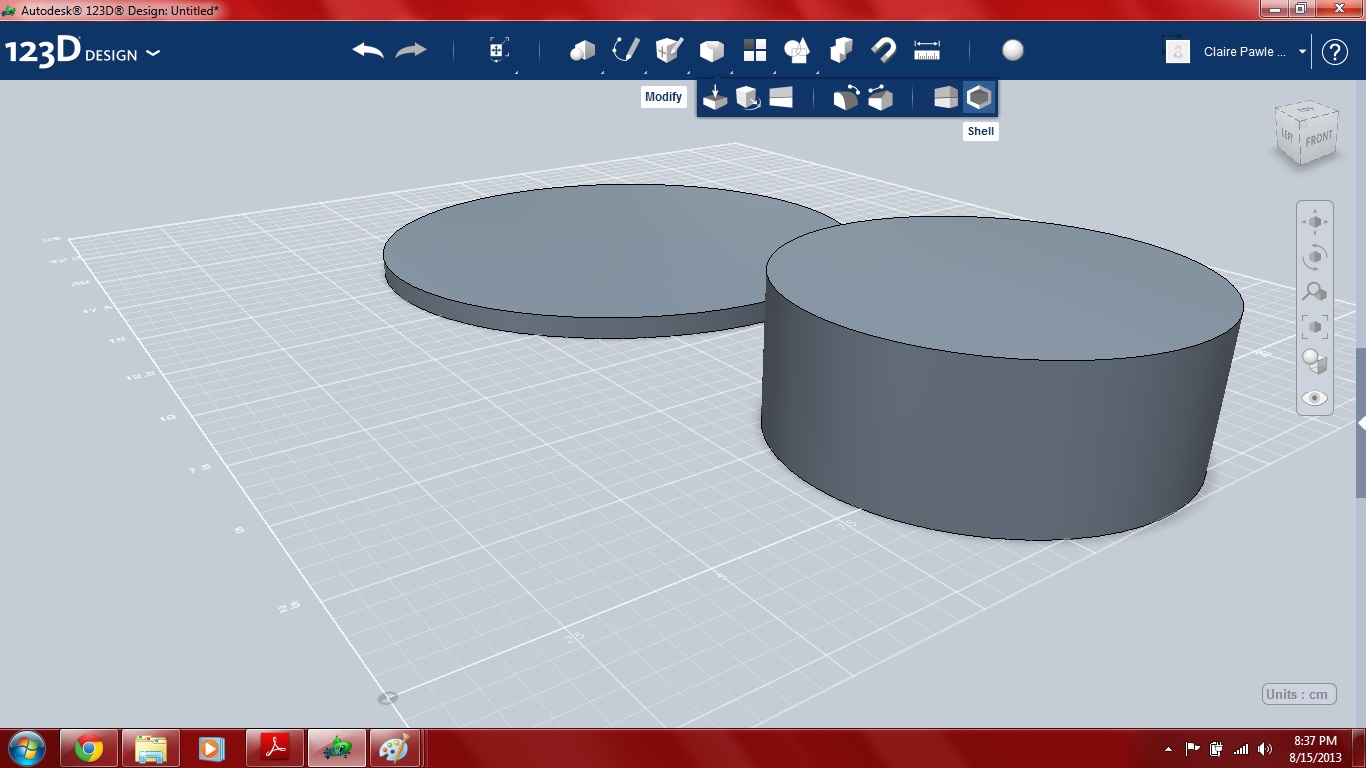Click the Orbit navigation tool
Image resolution: width=1366 pixels, height=768 pixels.
(1314, 257)
